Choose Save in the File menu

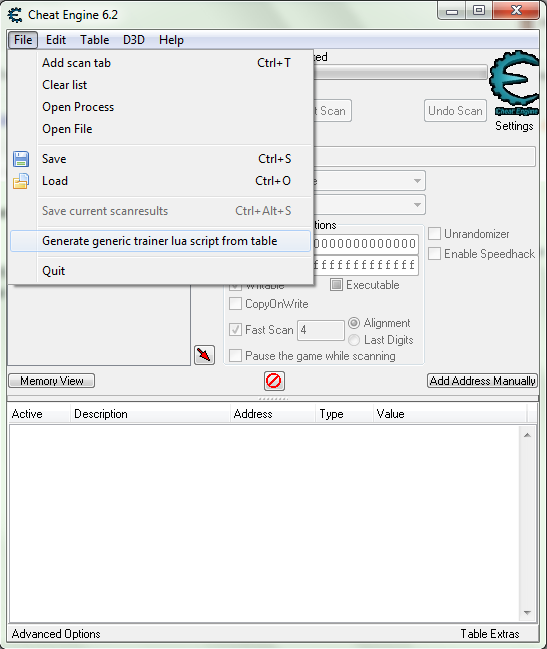pos(161,159)
